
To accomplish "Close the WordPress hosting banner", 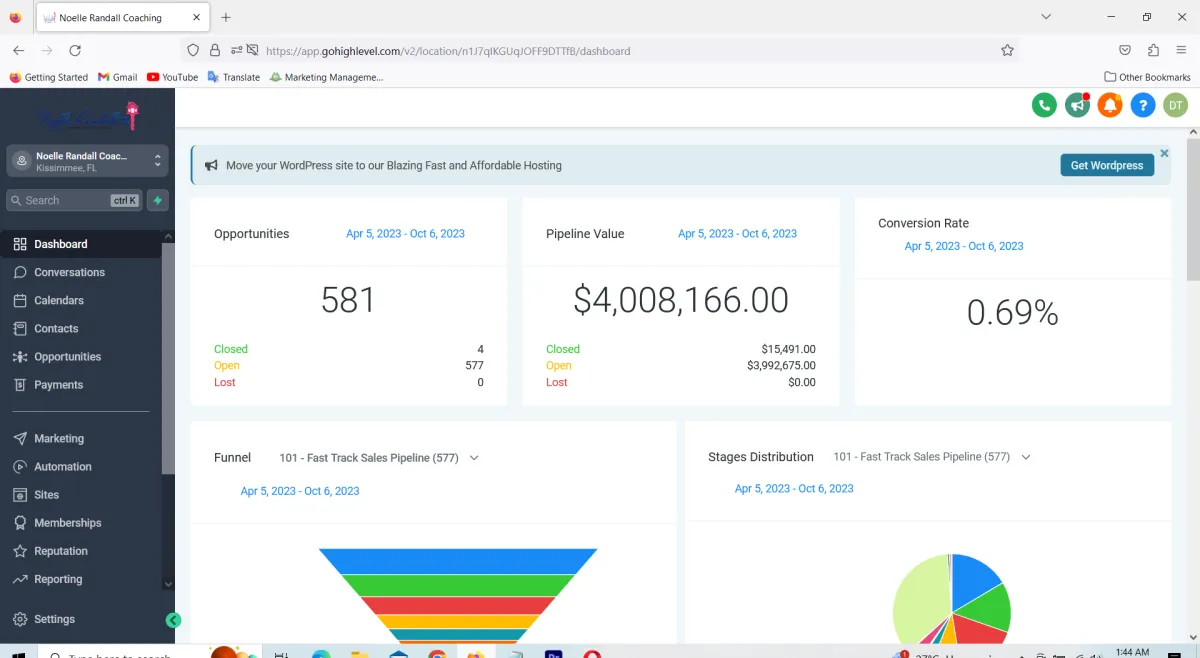I will coord(1164,153).
